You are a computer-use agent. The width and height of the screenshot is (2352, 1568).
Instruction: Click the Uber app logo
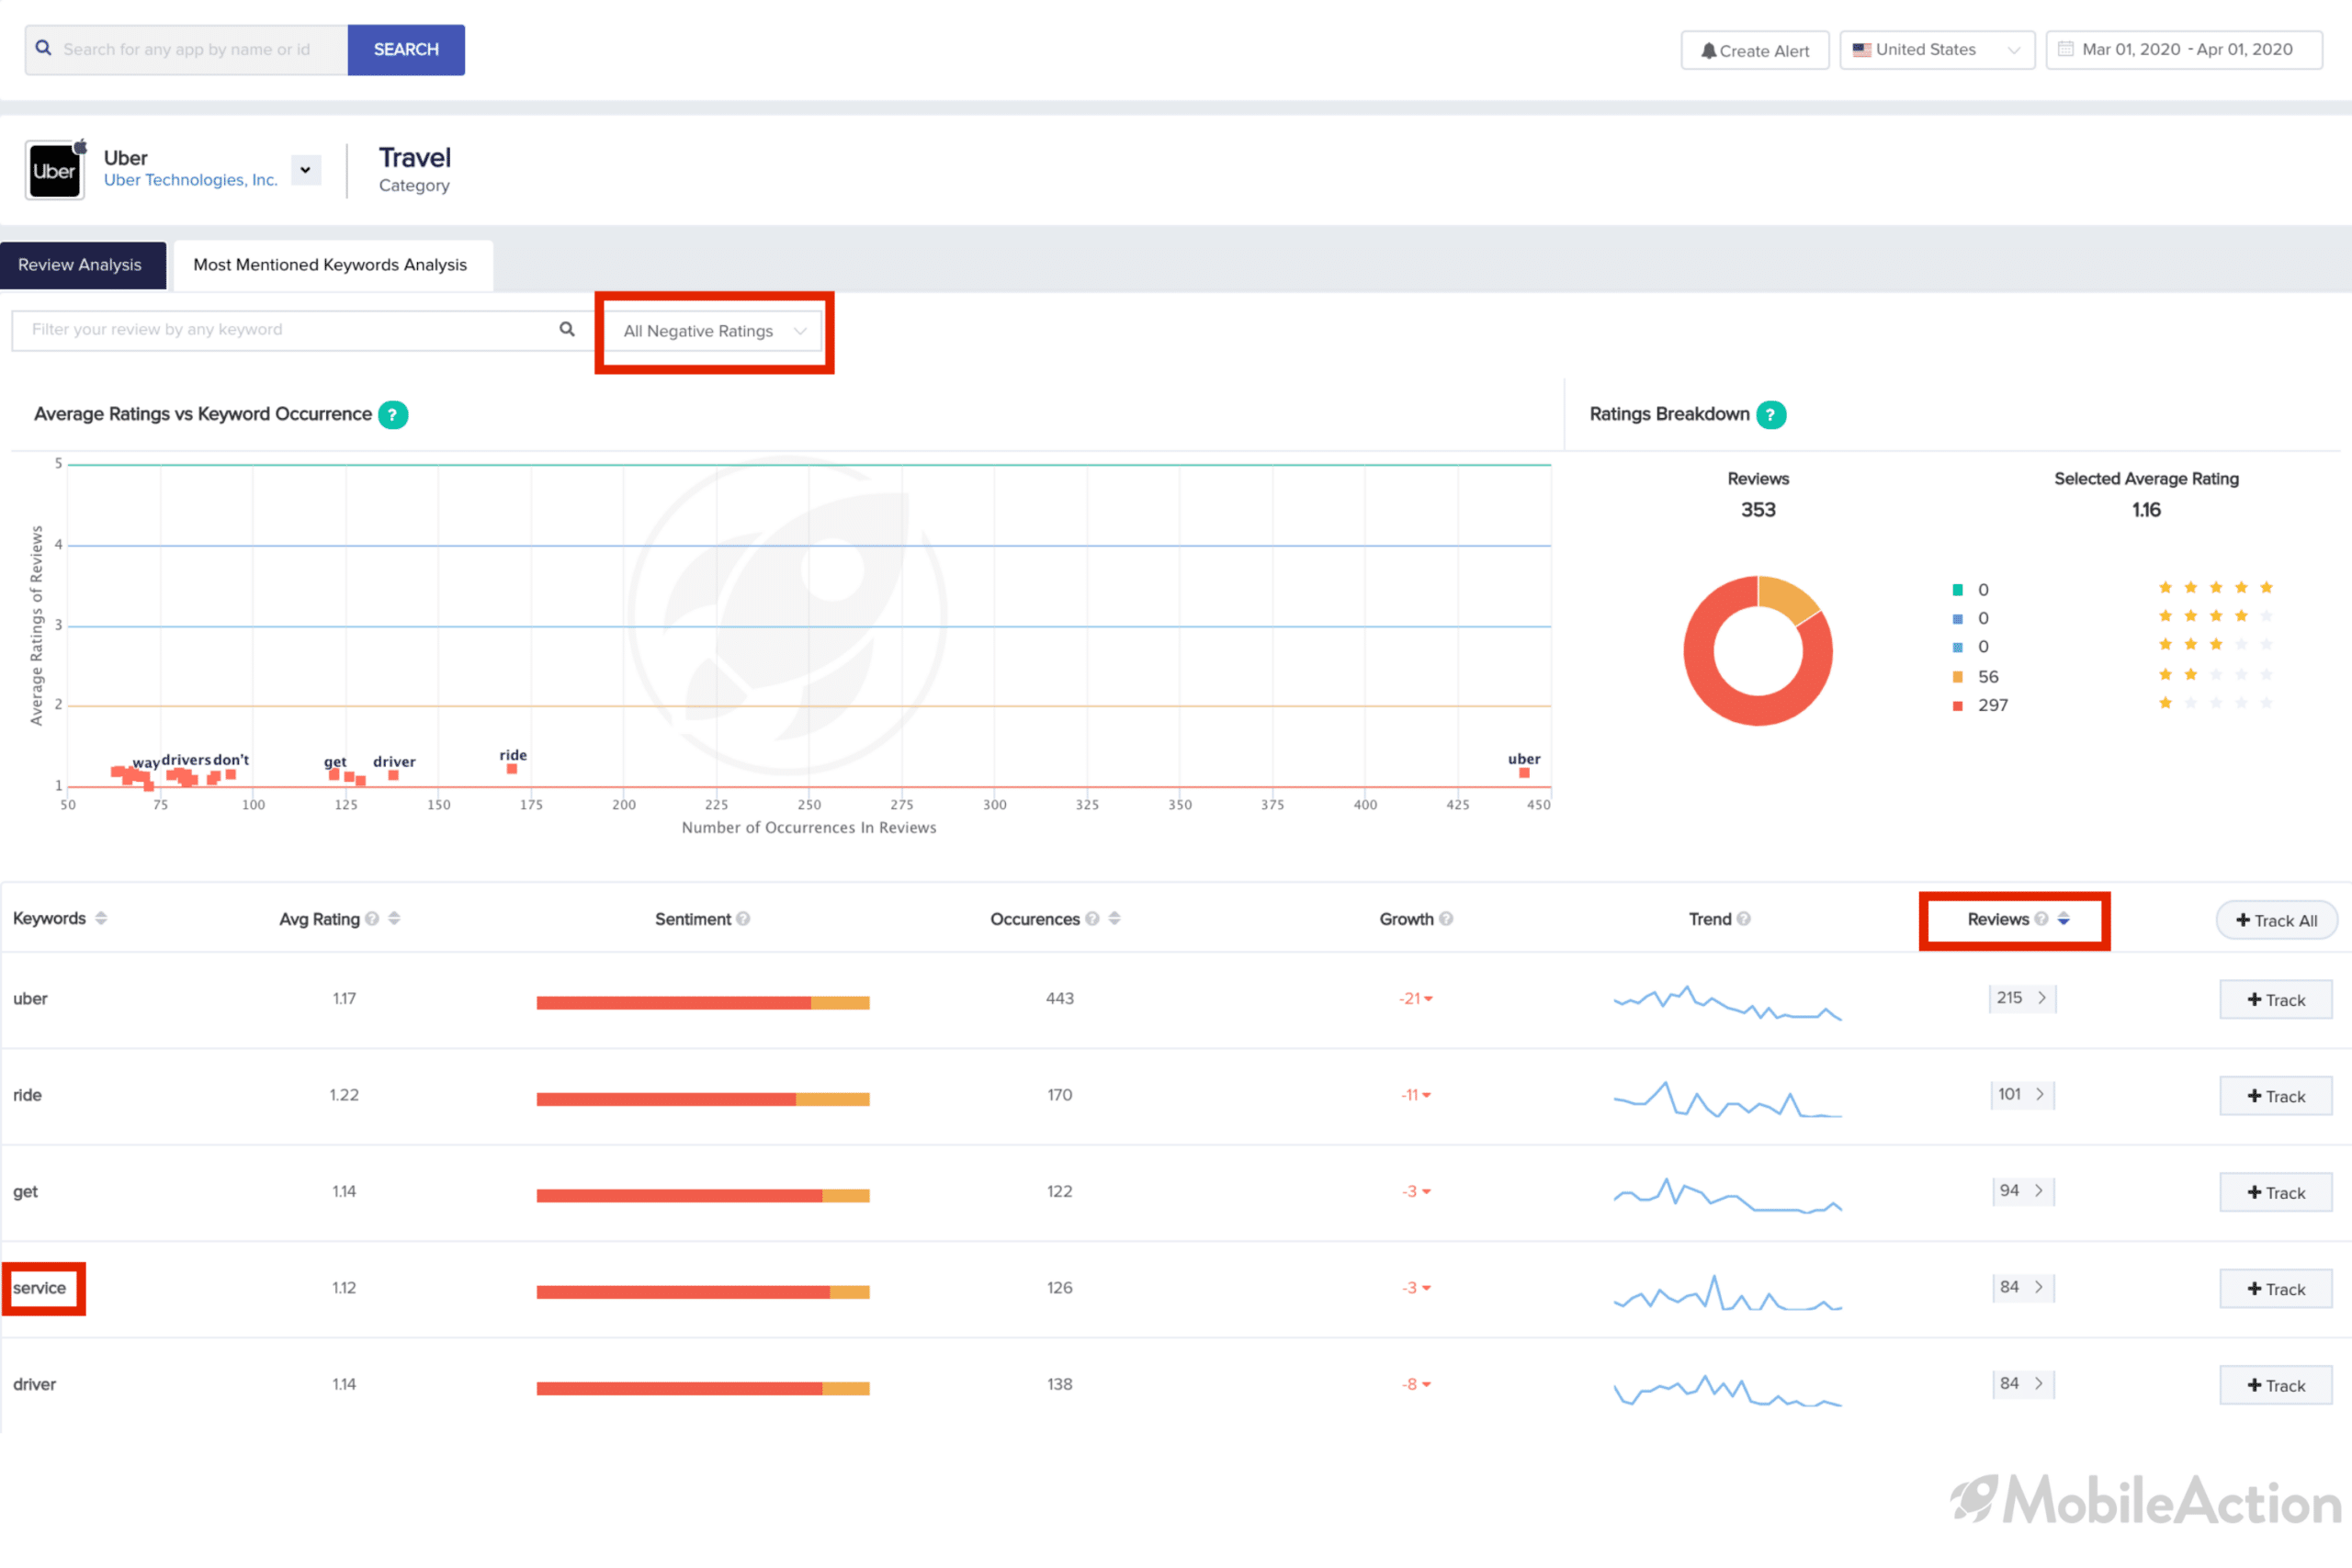(x=54, y=171)
